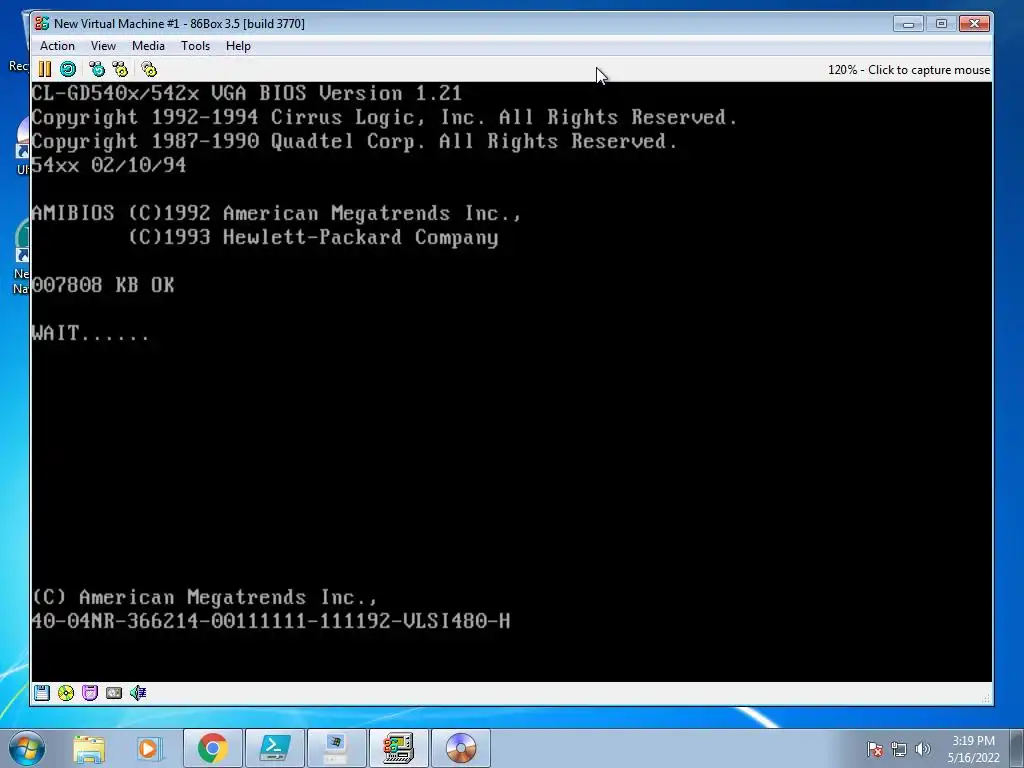Click the taskbar clock showing 3:19 PM
The width and height of the screenshot is (1024, 768).
(973, 749)
